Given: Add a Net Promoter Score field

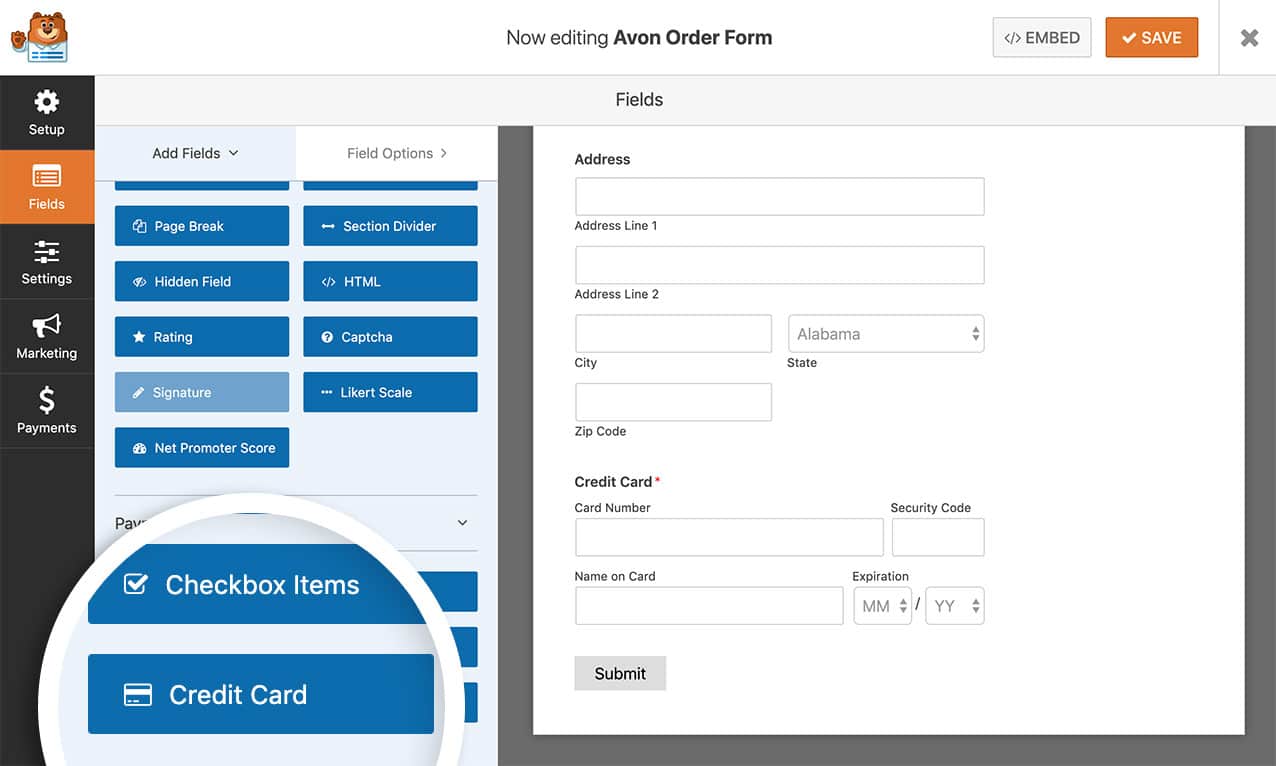Looking at the screenshot, I should [x=202, y=448].
